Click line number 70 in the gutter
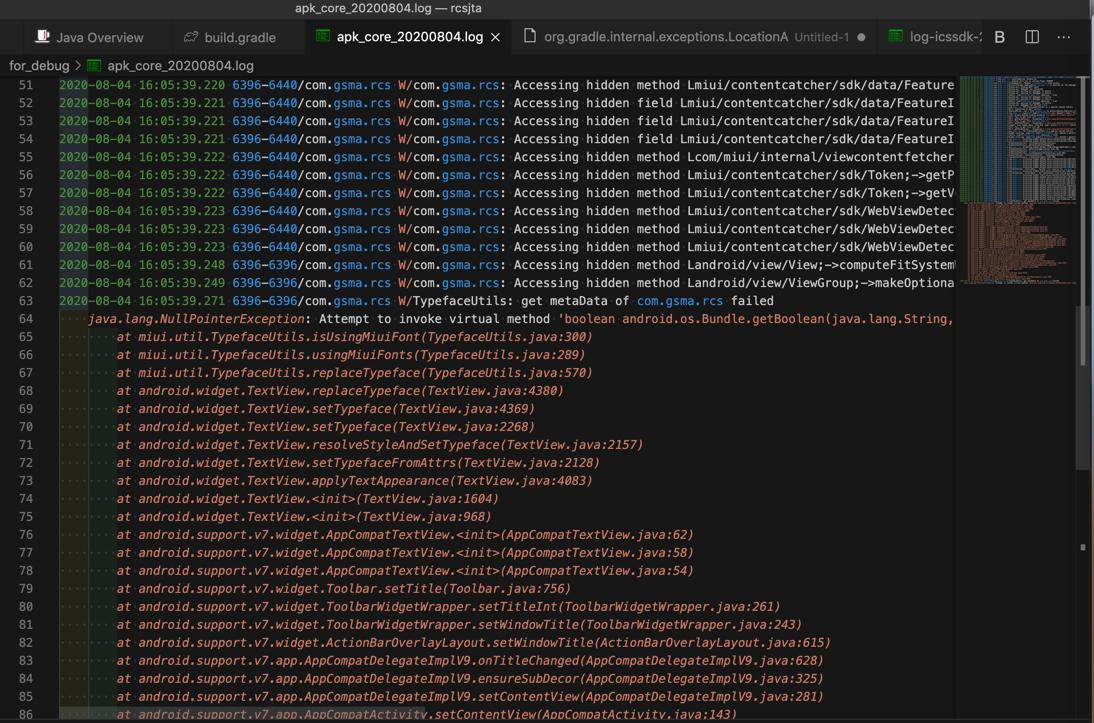Viewport: 1094px width, 723px height. 26,427
